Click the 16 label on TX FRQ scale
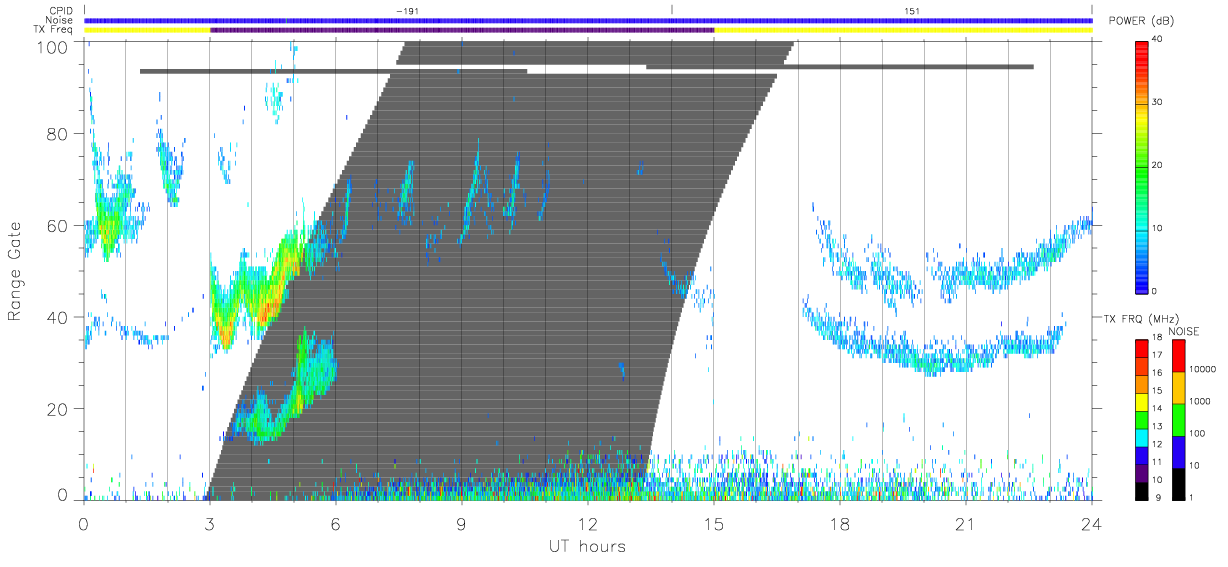Screen dimensions: 1228x567 [1157, 373]
